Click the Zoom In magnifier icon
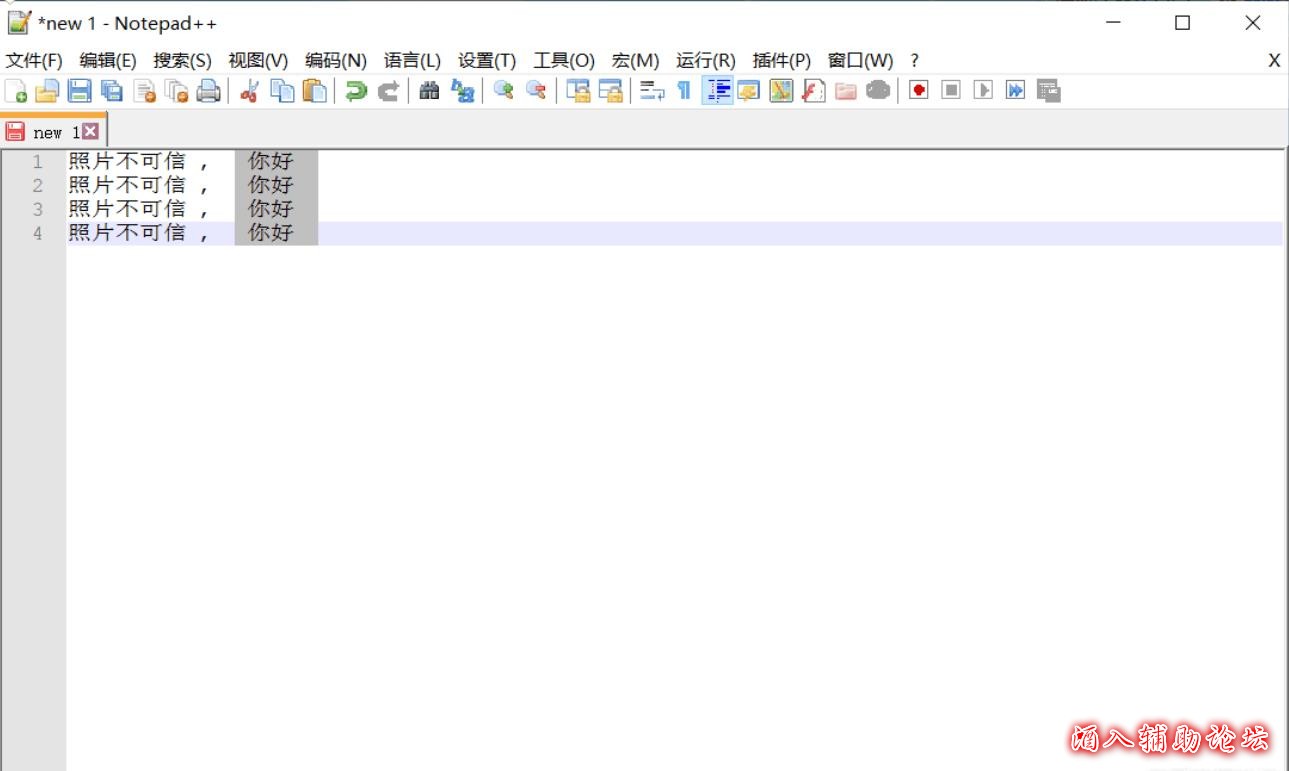This screenshot has width=1289, height=771. pos(503,91)
